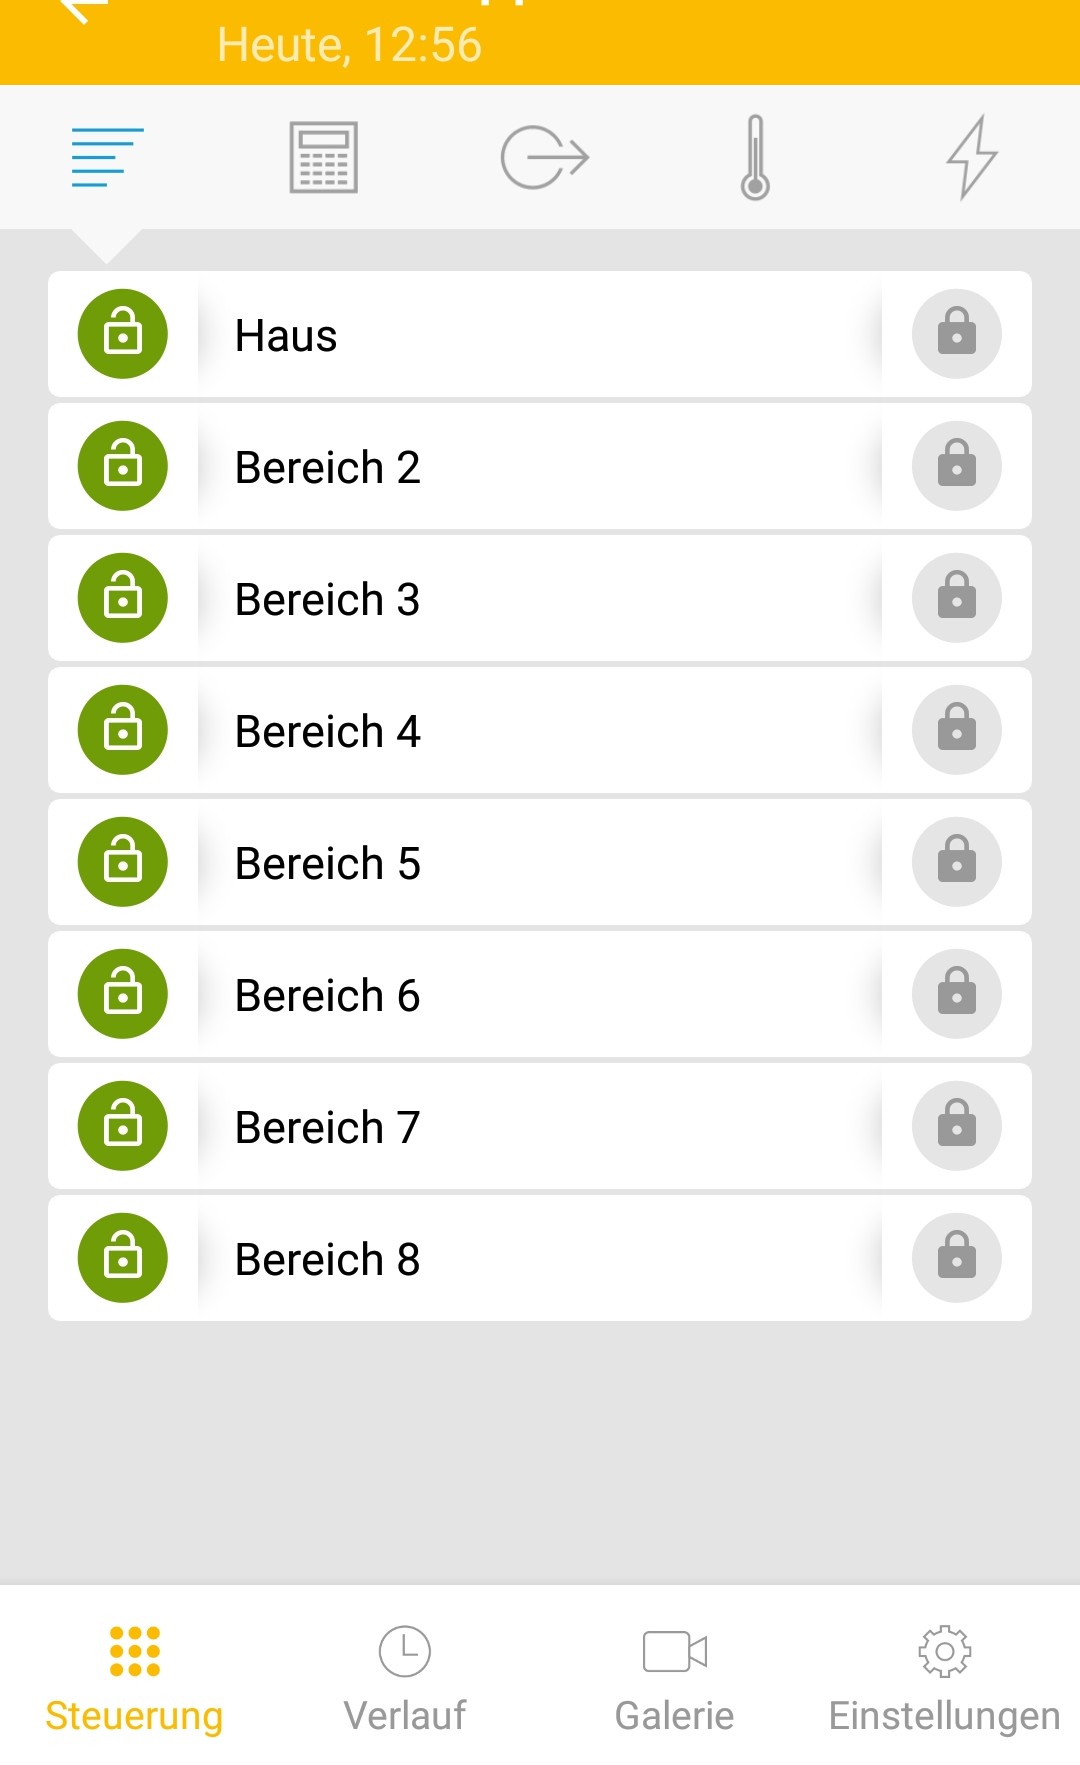Viewport: 1080px width, 1765px height.
Task: Lock Bereich 7 using grey padlock
Action: (x=956, y=1126)
